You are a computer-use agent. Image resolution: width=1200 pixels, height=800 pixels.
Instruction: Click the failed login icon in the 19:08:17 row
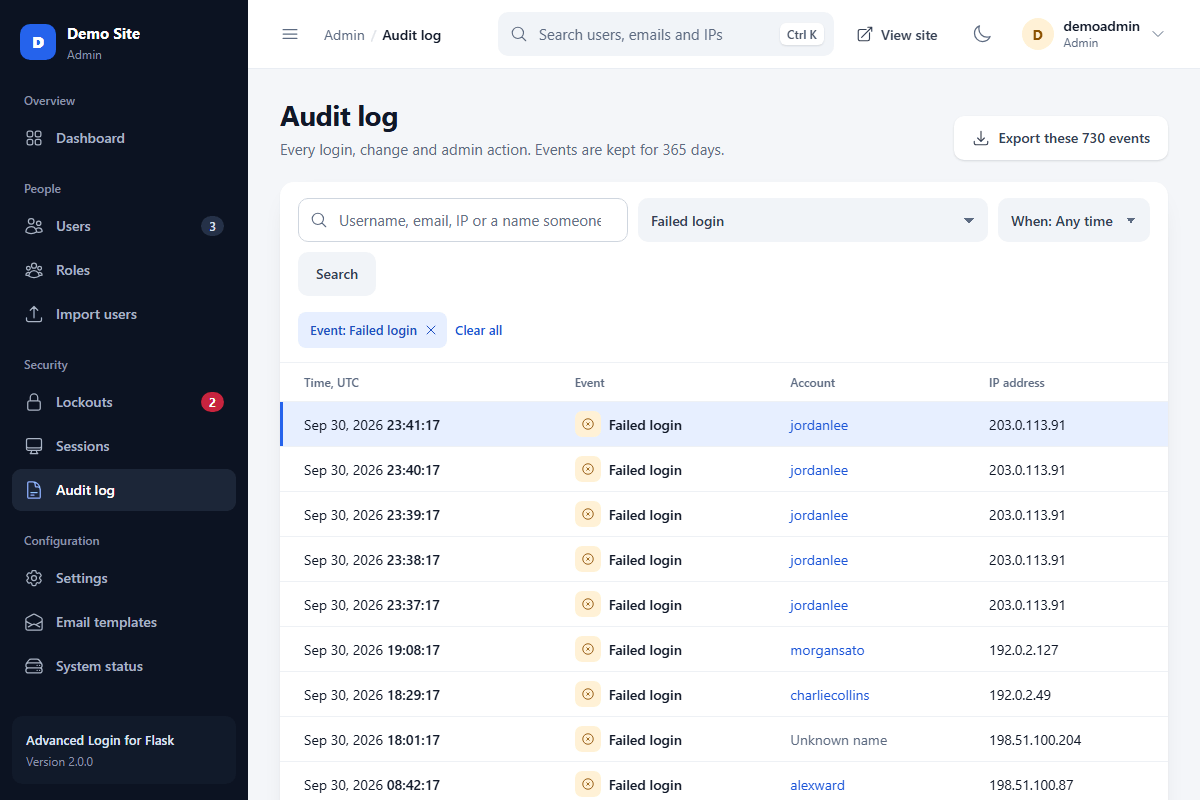[x=588, y=649]
